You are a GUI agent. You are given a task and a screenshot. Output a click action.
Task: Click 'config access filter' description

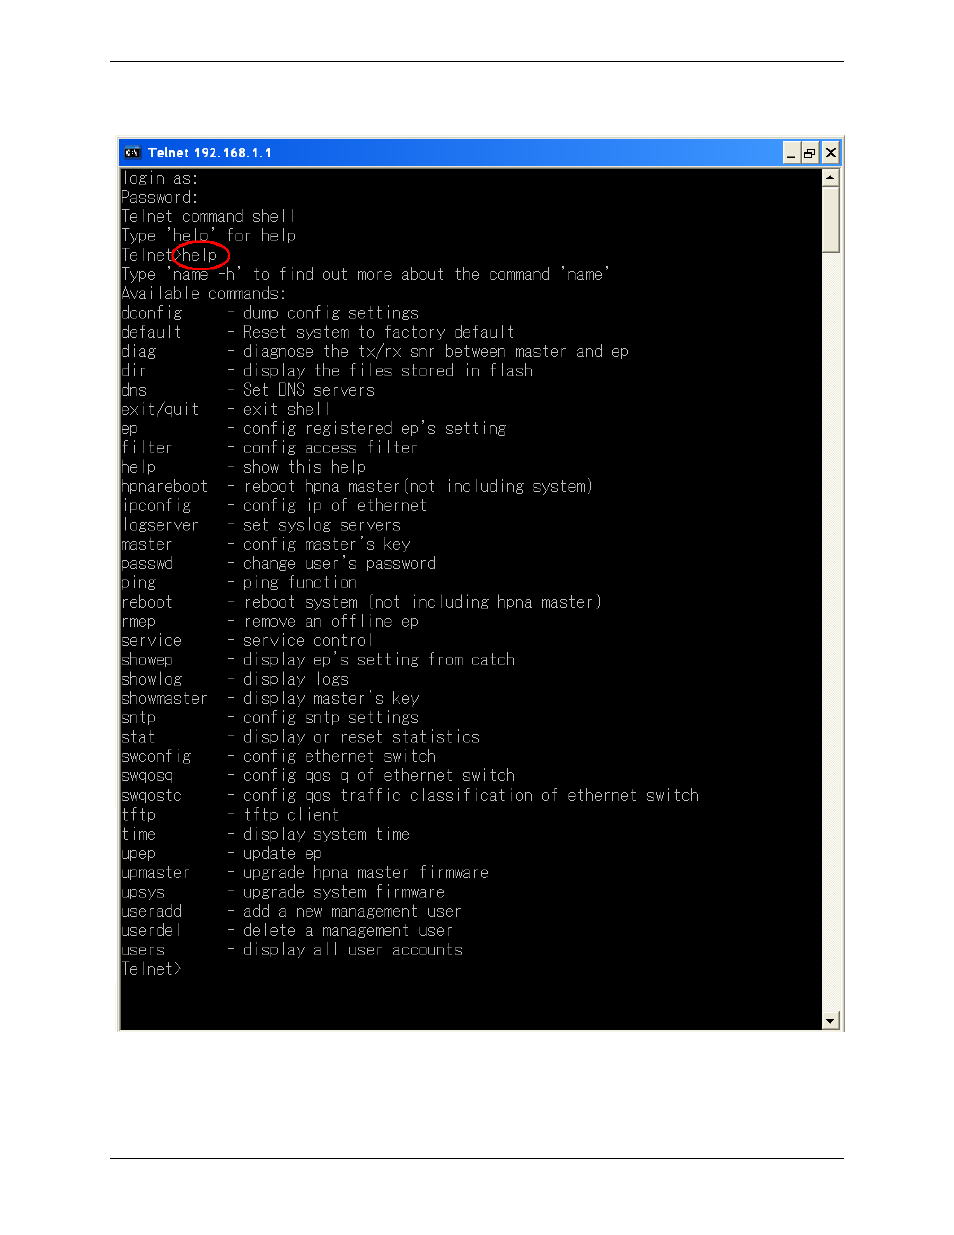point(330,448)
